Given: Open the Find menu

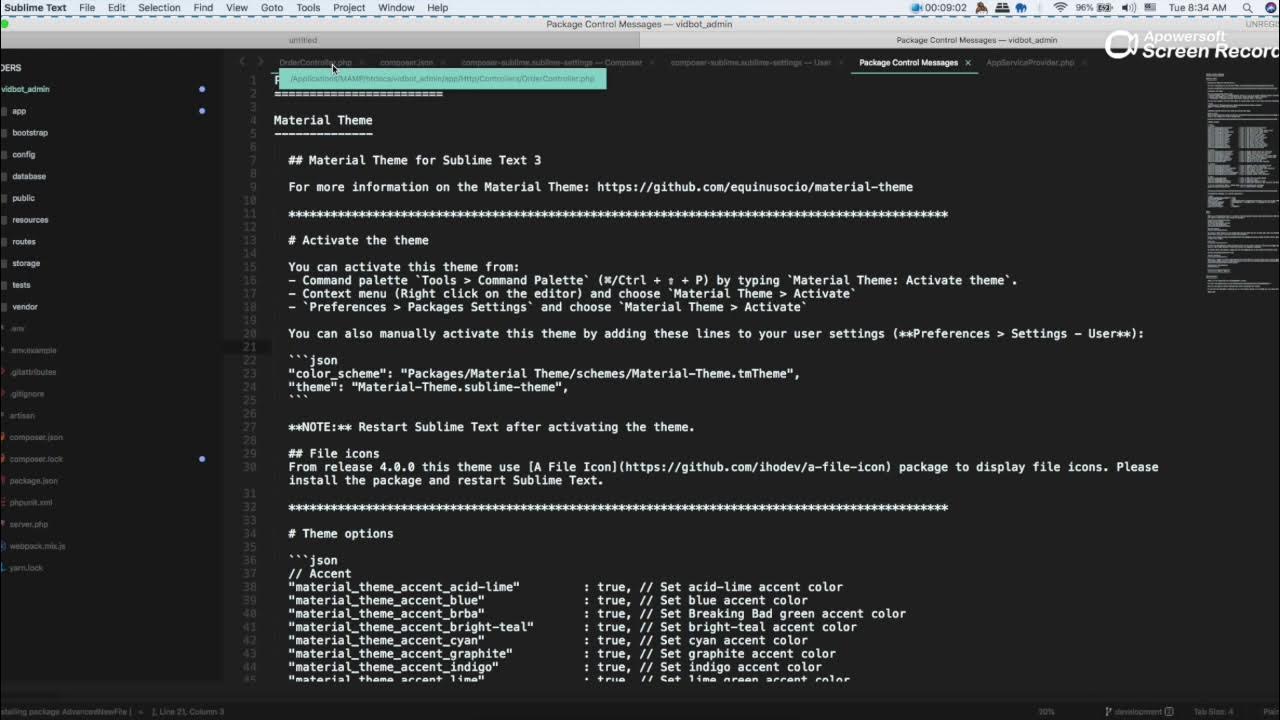Looking at the screenshot, I should (x=203, y=7).
